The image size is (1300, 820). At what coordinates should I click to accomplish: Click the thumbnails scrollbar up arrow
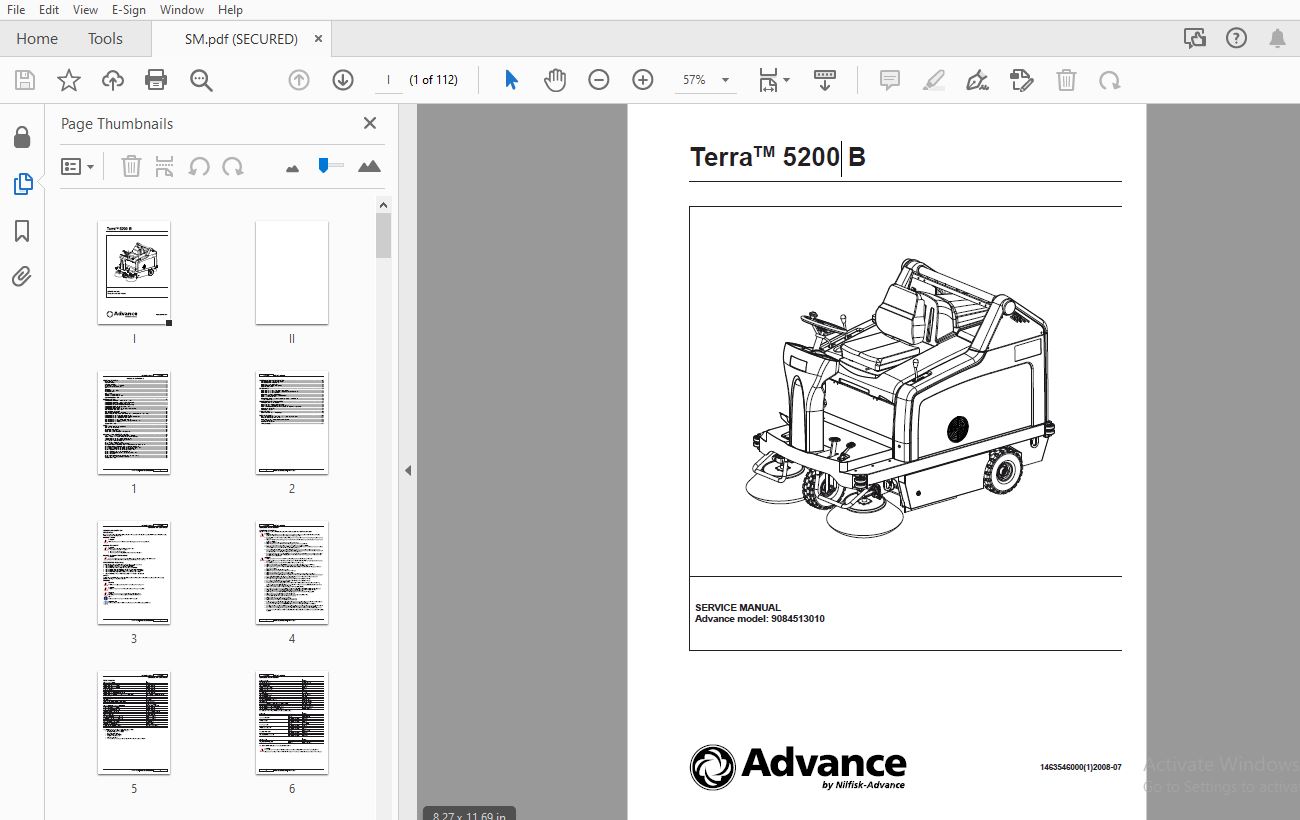point(383,204)
